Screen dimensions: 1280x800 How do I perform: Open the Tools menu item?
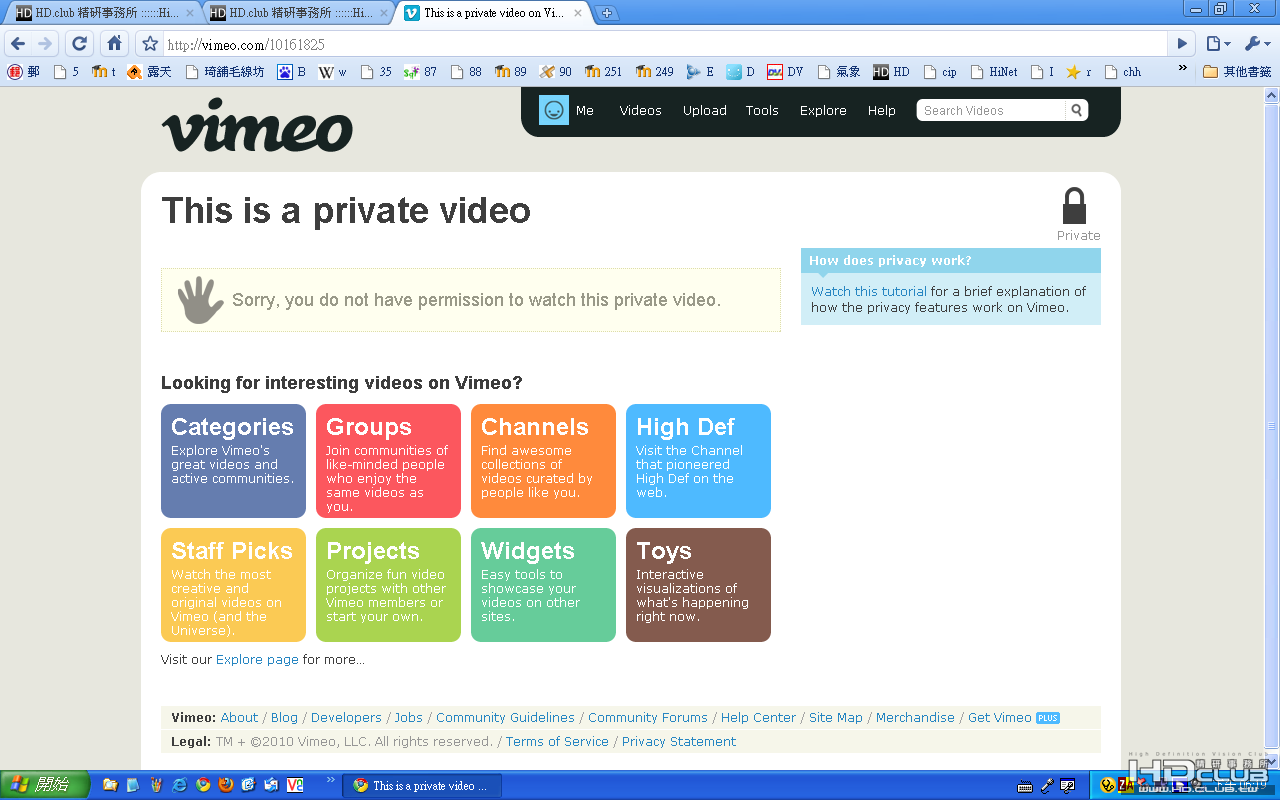click(x=762, y=111)
